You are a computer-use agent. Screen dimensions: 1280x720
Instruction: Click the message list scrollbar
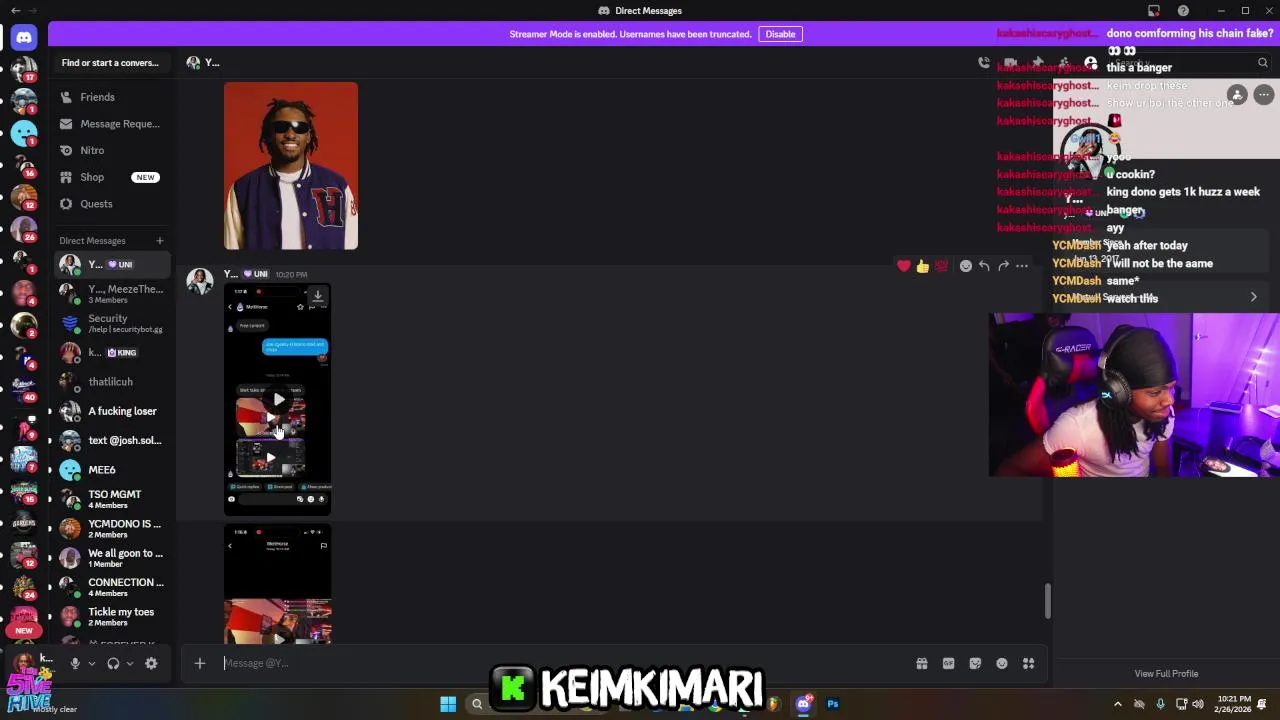(1047, 601)
